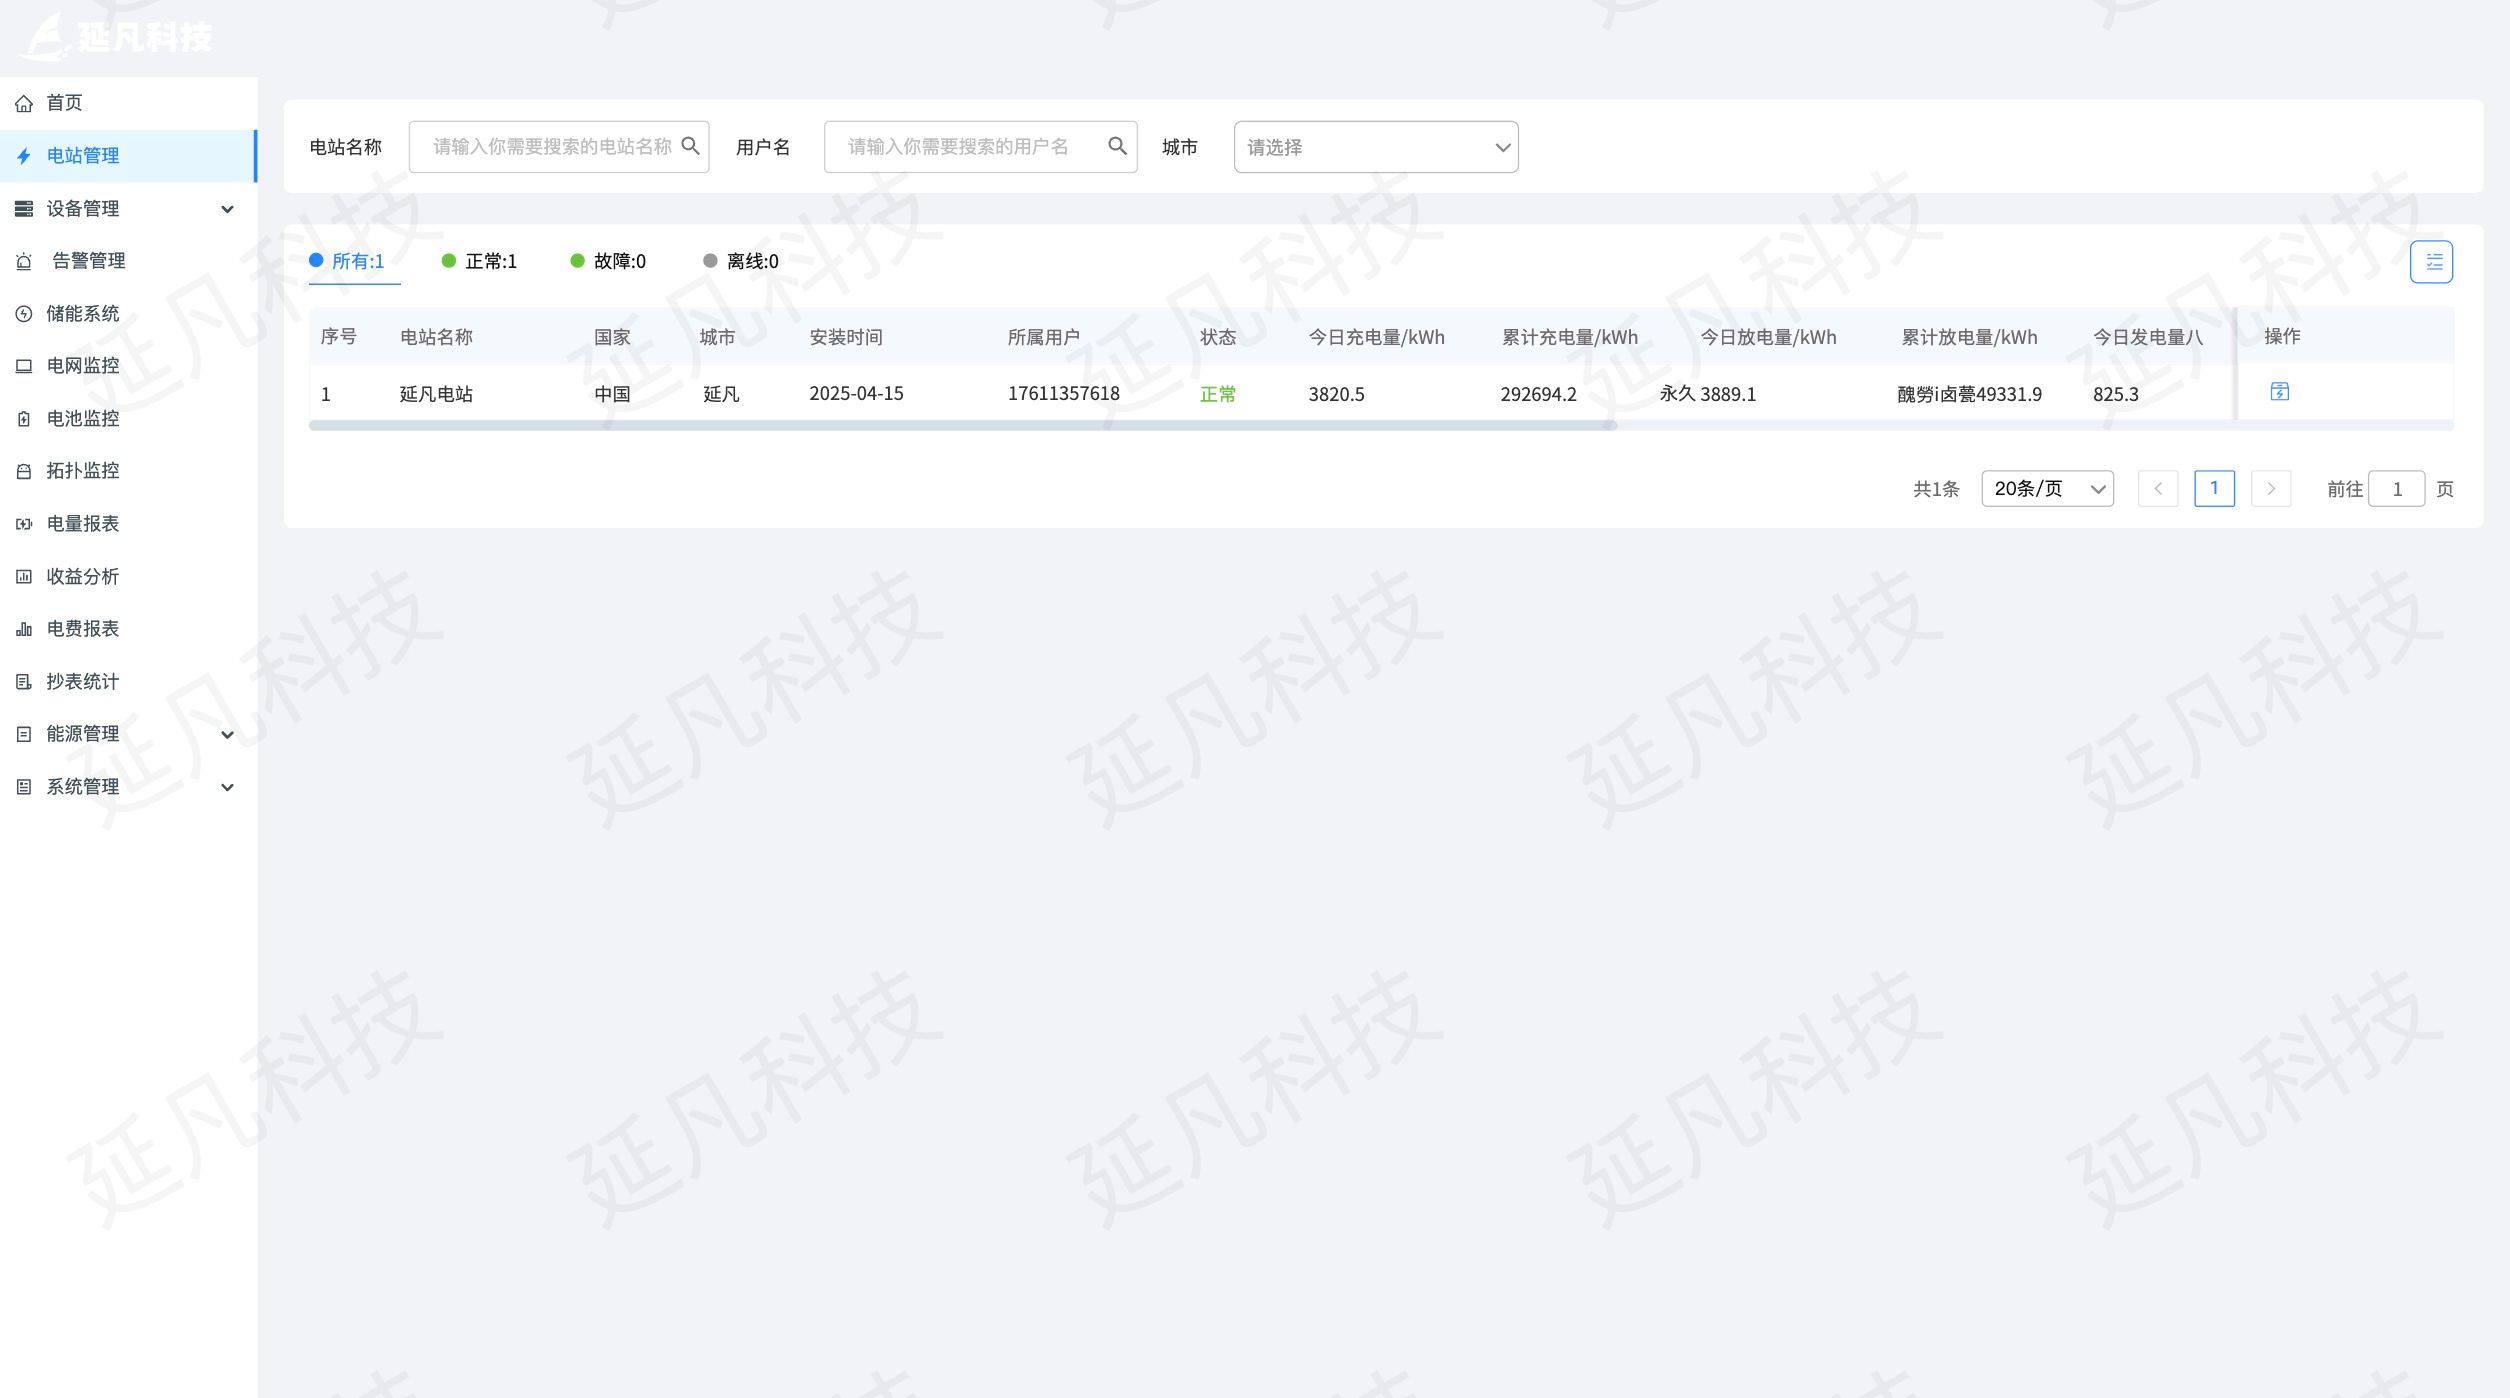This screenshot has width=2510, height=1398.
Task: Open the 20条/页 page size dropdown
Action: 2047,489
